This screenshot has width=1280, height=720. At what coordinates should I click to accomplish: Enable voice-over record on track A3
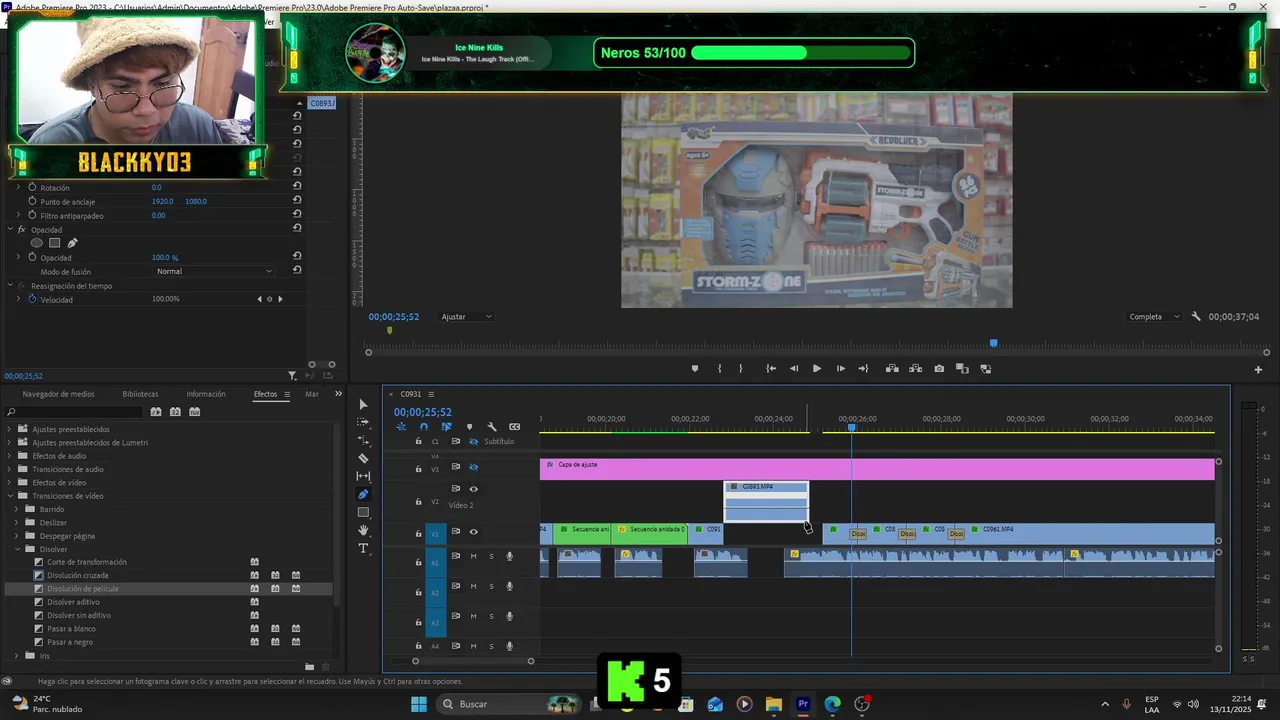[509, 617]
